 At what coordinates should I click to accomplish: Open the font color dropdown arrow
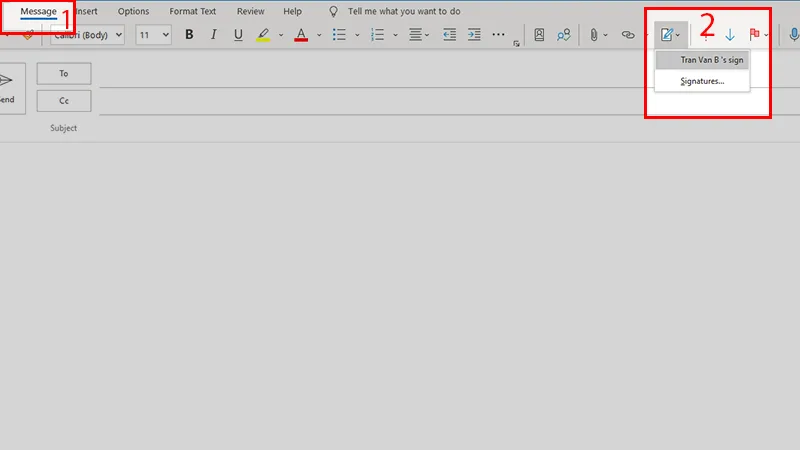click(x=319, y=35)
